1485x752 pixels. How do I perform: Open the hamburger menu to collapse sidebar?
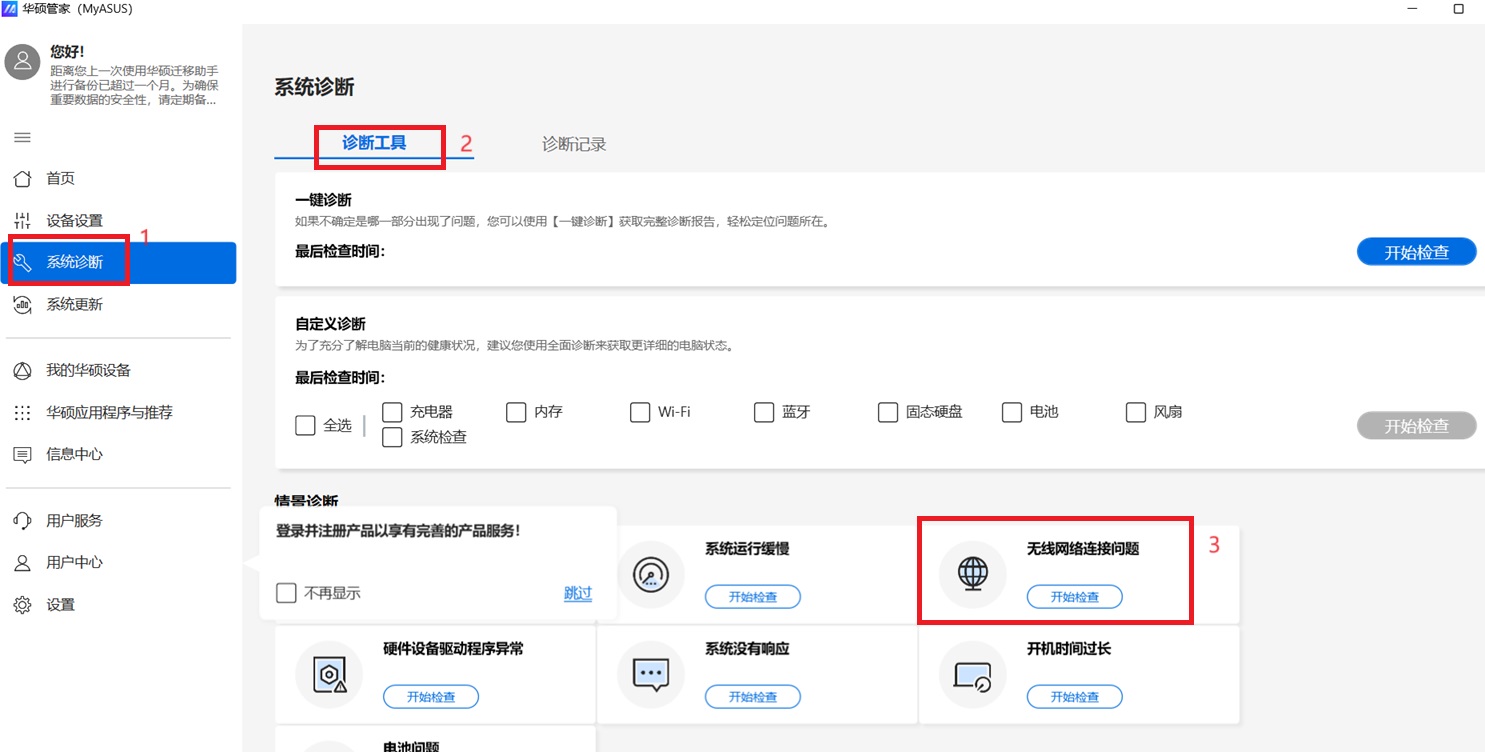pyautogui.click(x=22, y=137)
